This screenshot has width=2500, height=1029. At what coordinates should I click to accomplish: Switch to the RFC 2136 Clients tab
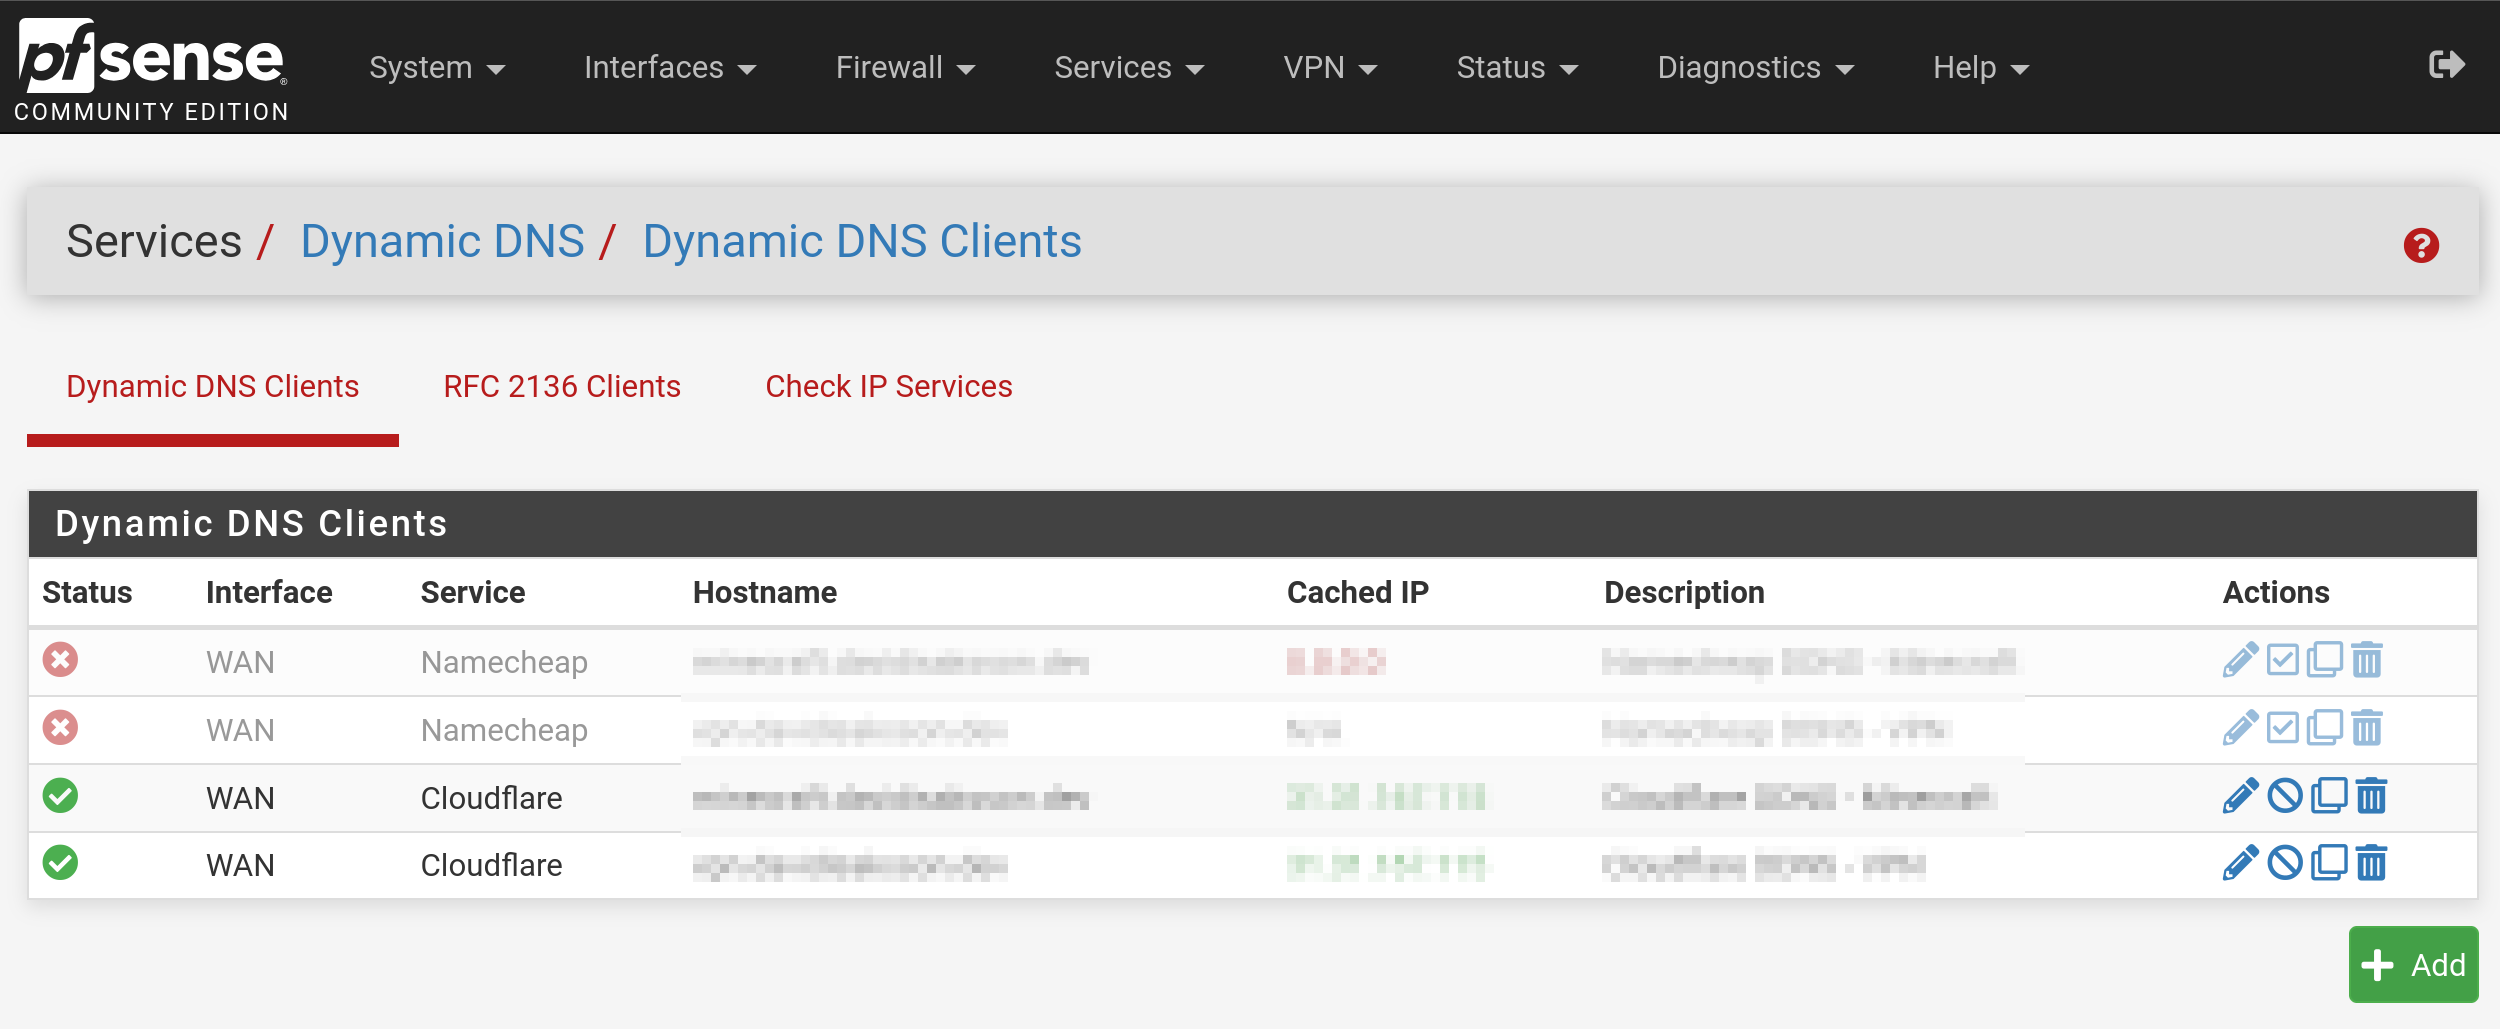pos(562,386)
